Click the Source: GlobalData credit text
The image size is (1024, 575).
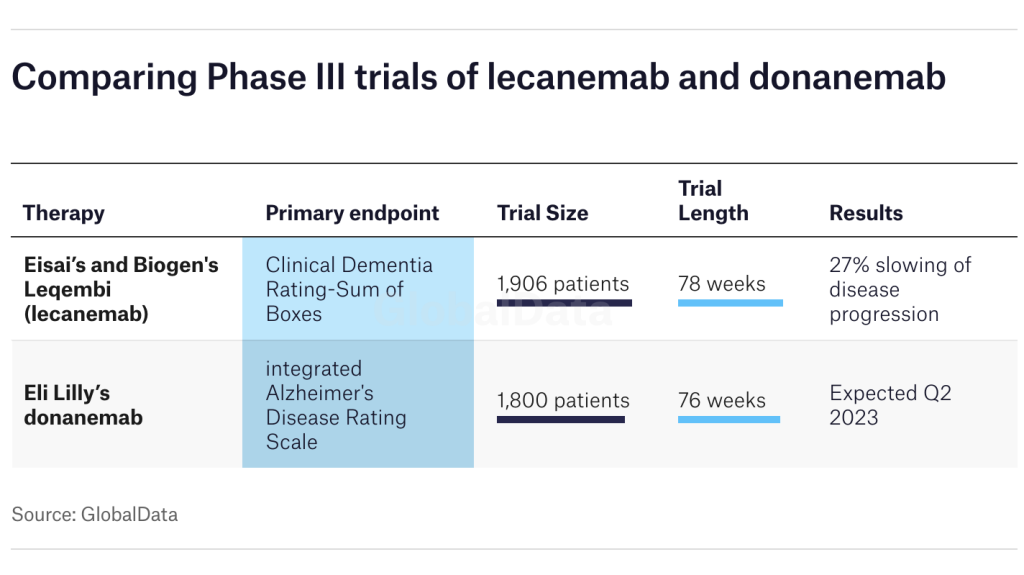95,515
